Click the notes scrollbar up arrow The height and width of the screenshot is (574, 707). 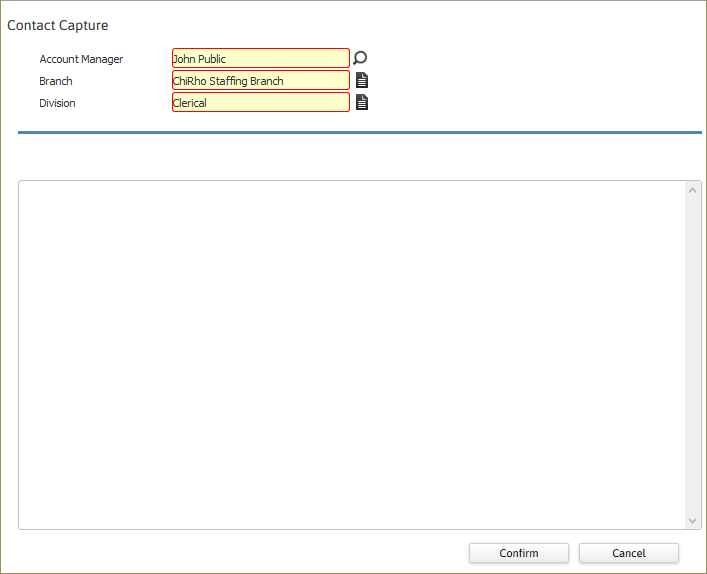pyautogui.click(x=692, y=190)
